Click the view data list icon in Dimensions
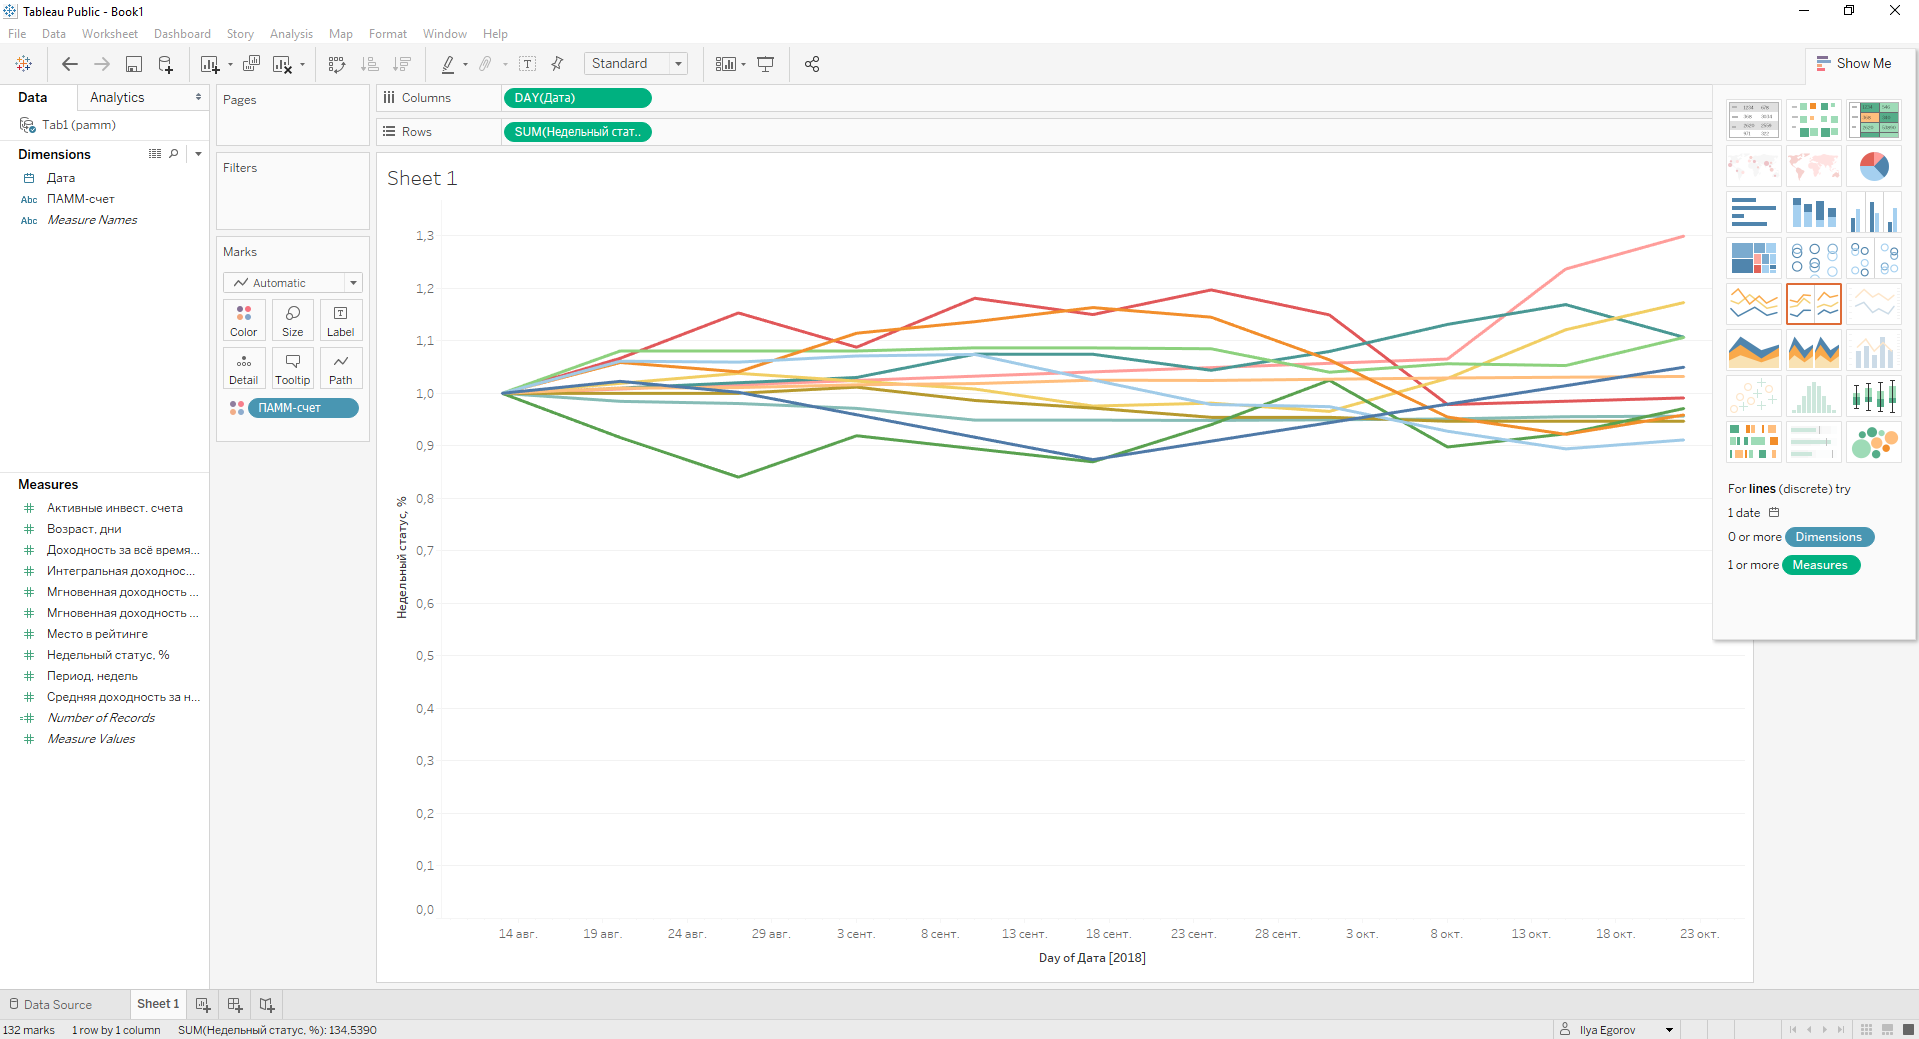This screenshot has height=1039, width=1919. coord(155,154)
